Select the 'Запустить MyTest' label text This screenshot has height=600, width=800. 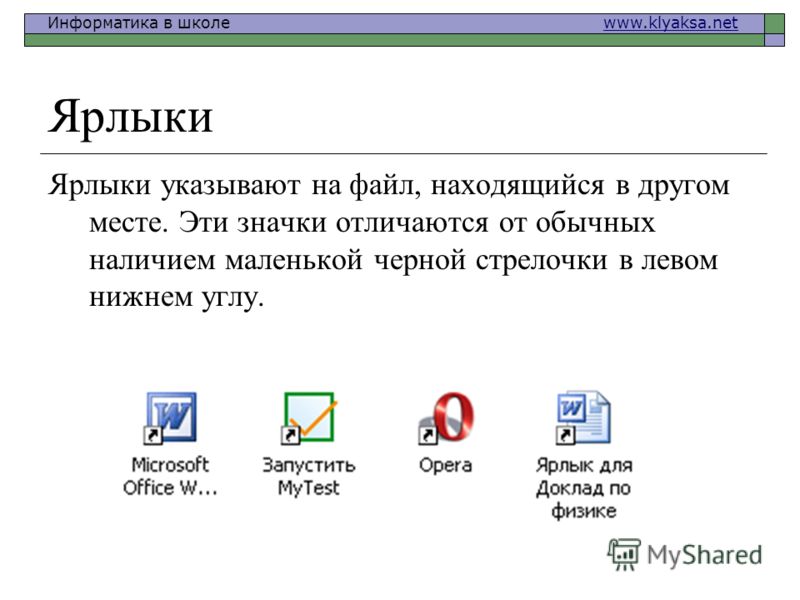click(x=309, y=477)
